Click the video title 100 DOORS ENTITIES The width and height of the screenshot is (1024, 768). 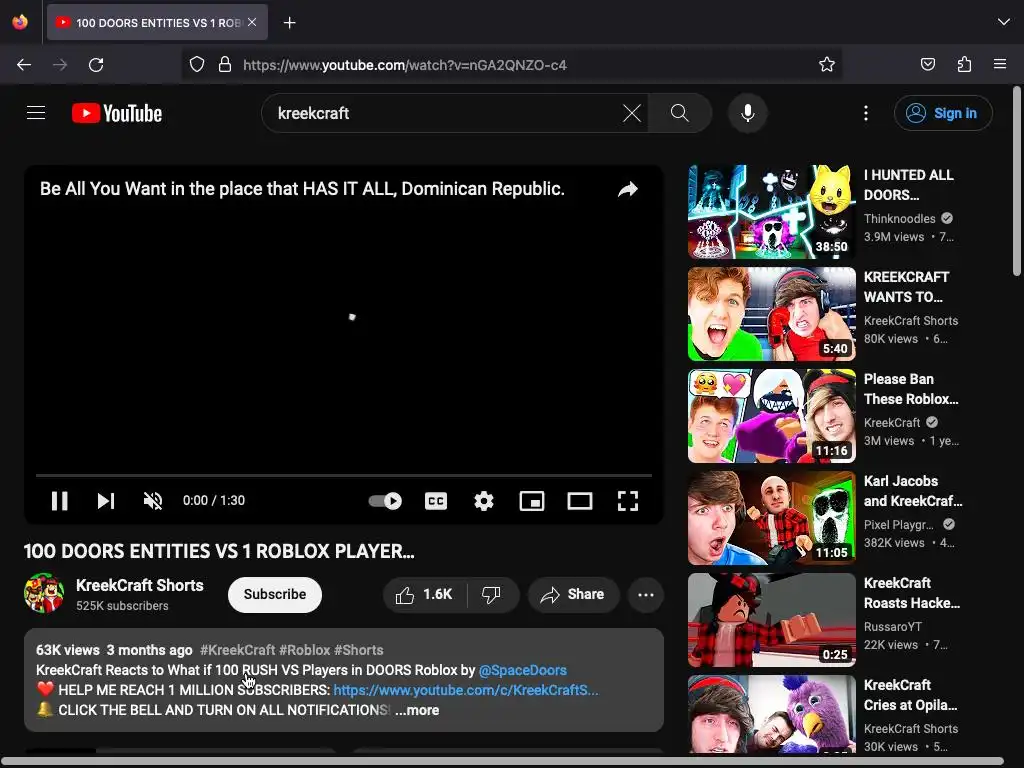point(219,551)
